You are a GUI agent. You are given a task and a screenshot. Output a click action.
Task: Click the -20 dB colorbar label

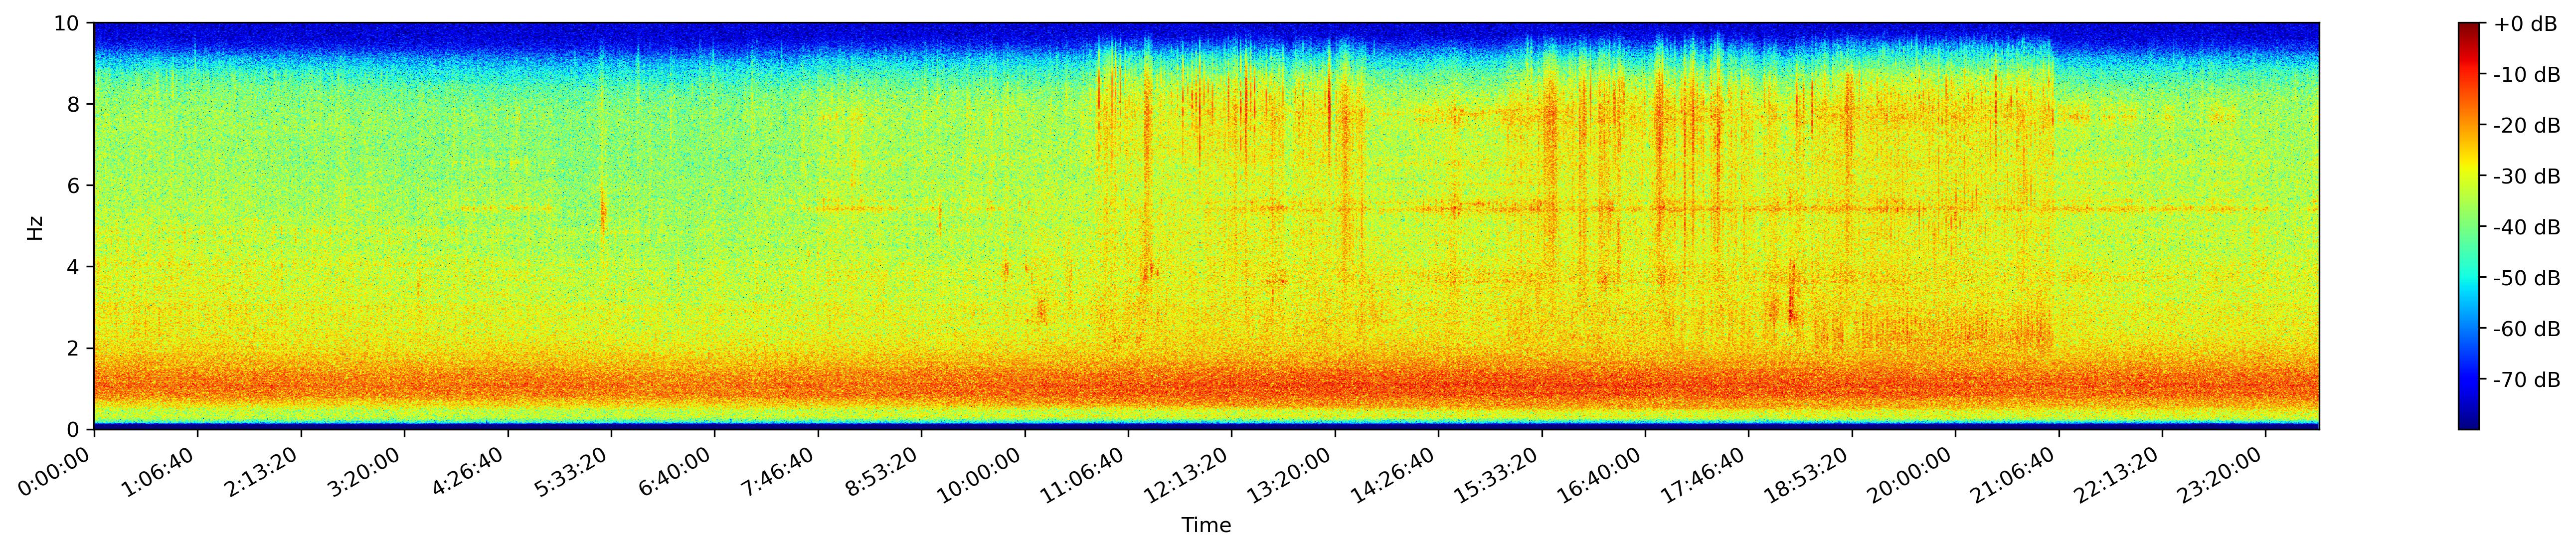[2527, 126]
